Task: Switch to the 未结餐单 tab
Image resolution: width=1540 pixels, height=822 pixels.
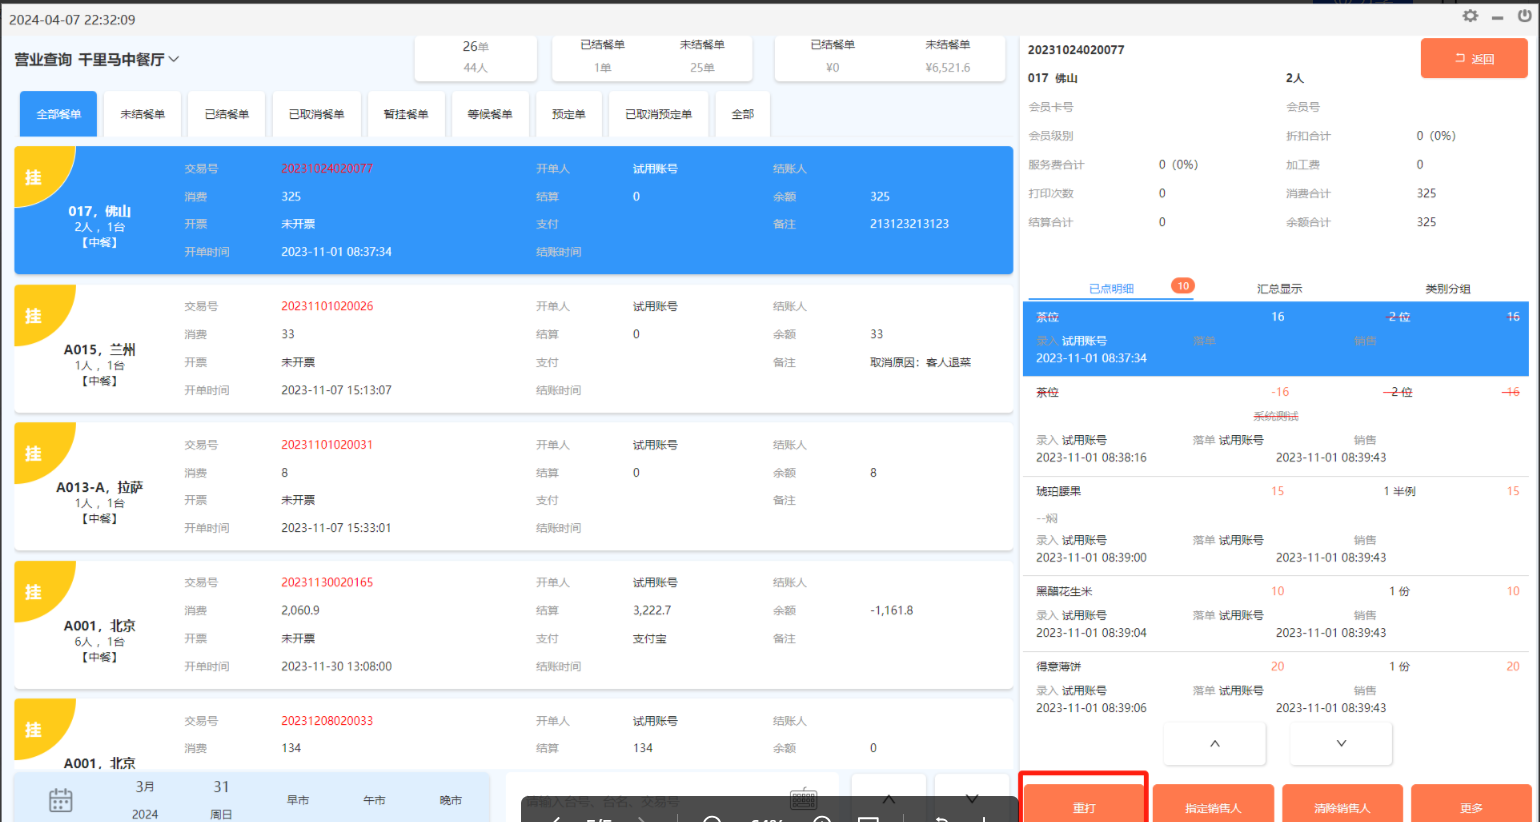Action: click(x=142, y=114)
